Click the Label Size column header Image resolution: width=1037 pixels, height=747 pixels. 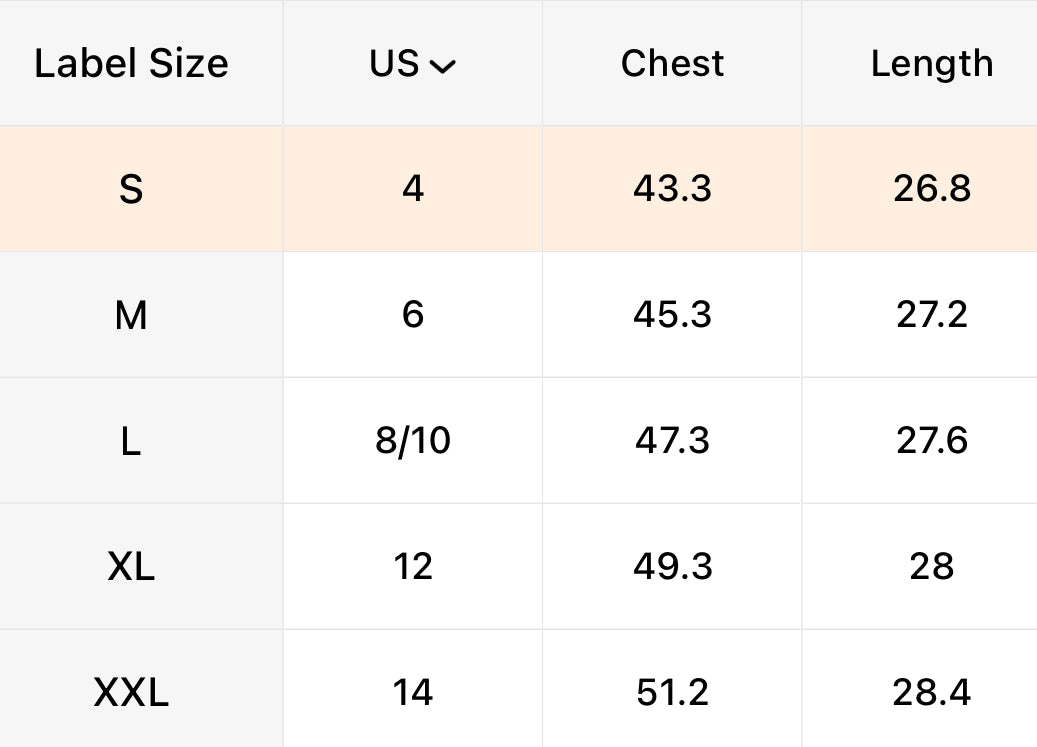131,64
